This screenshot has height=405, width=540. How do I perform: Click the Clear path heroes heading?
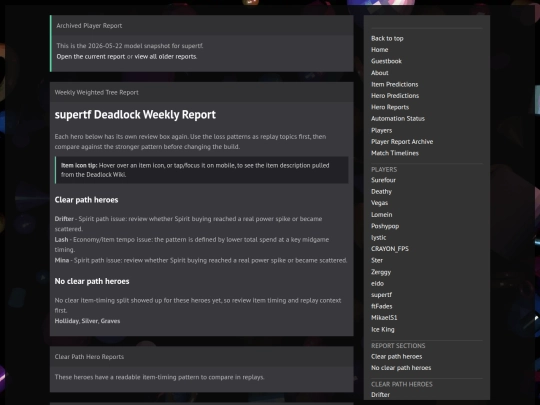(x=86, y=200)
